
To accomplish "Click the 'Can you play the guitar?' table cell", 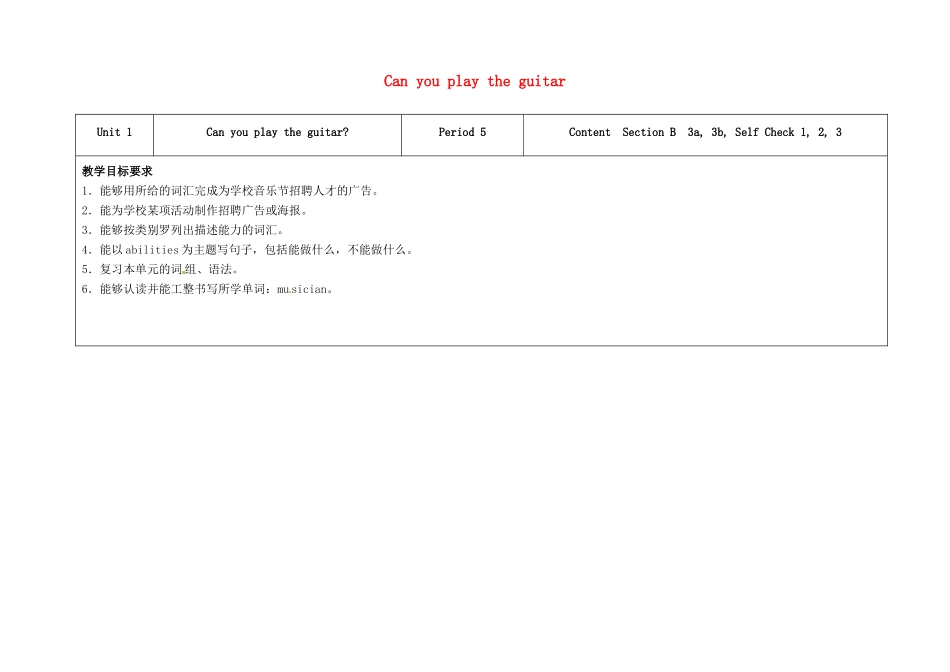I will pyautogui.click(x=277, y=135).
